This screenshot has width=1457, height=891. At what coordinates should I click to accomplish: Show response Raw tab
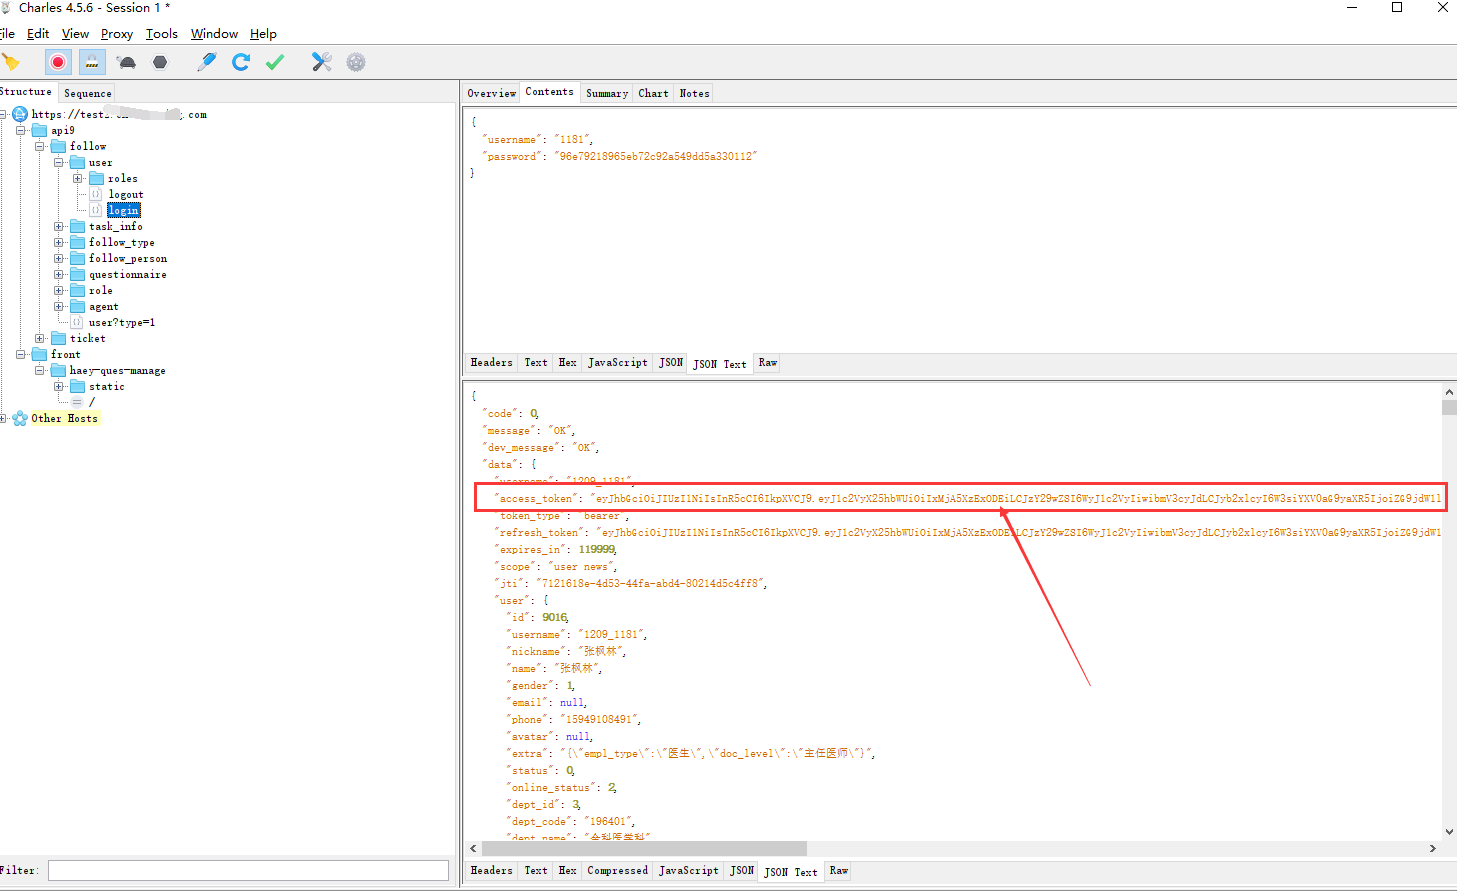(838, 871)
